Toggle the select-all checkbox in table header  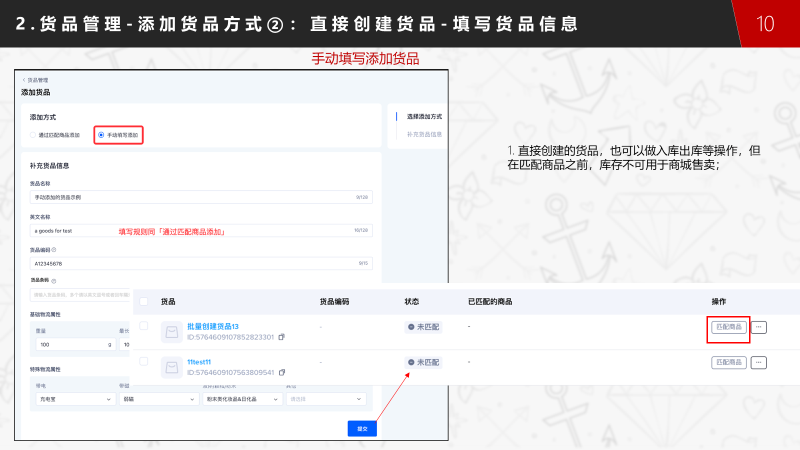click(144, 300)
